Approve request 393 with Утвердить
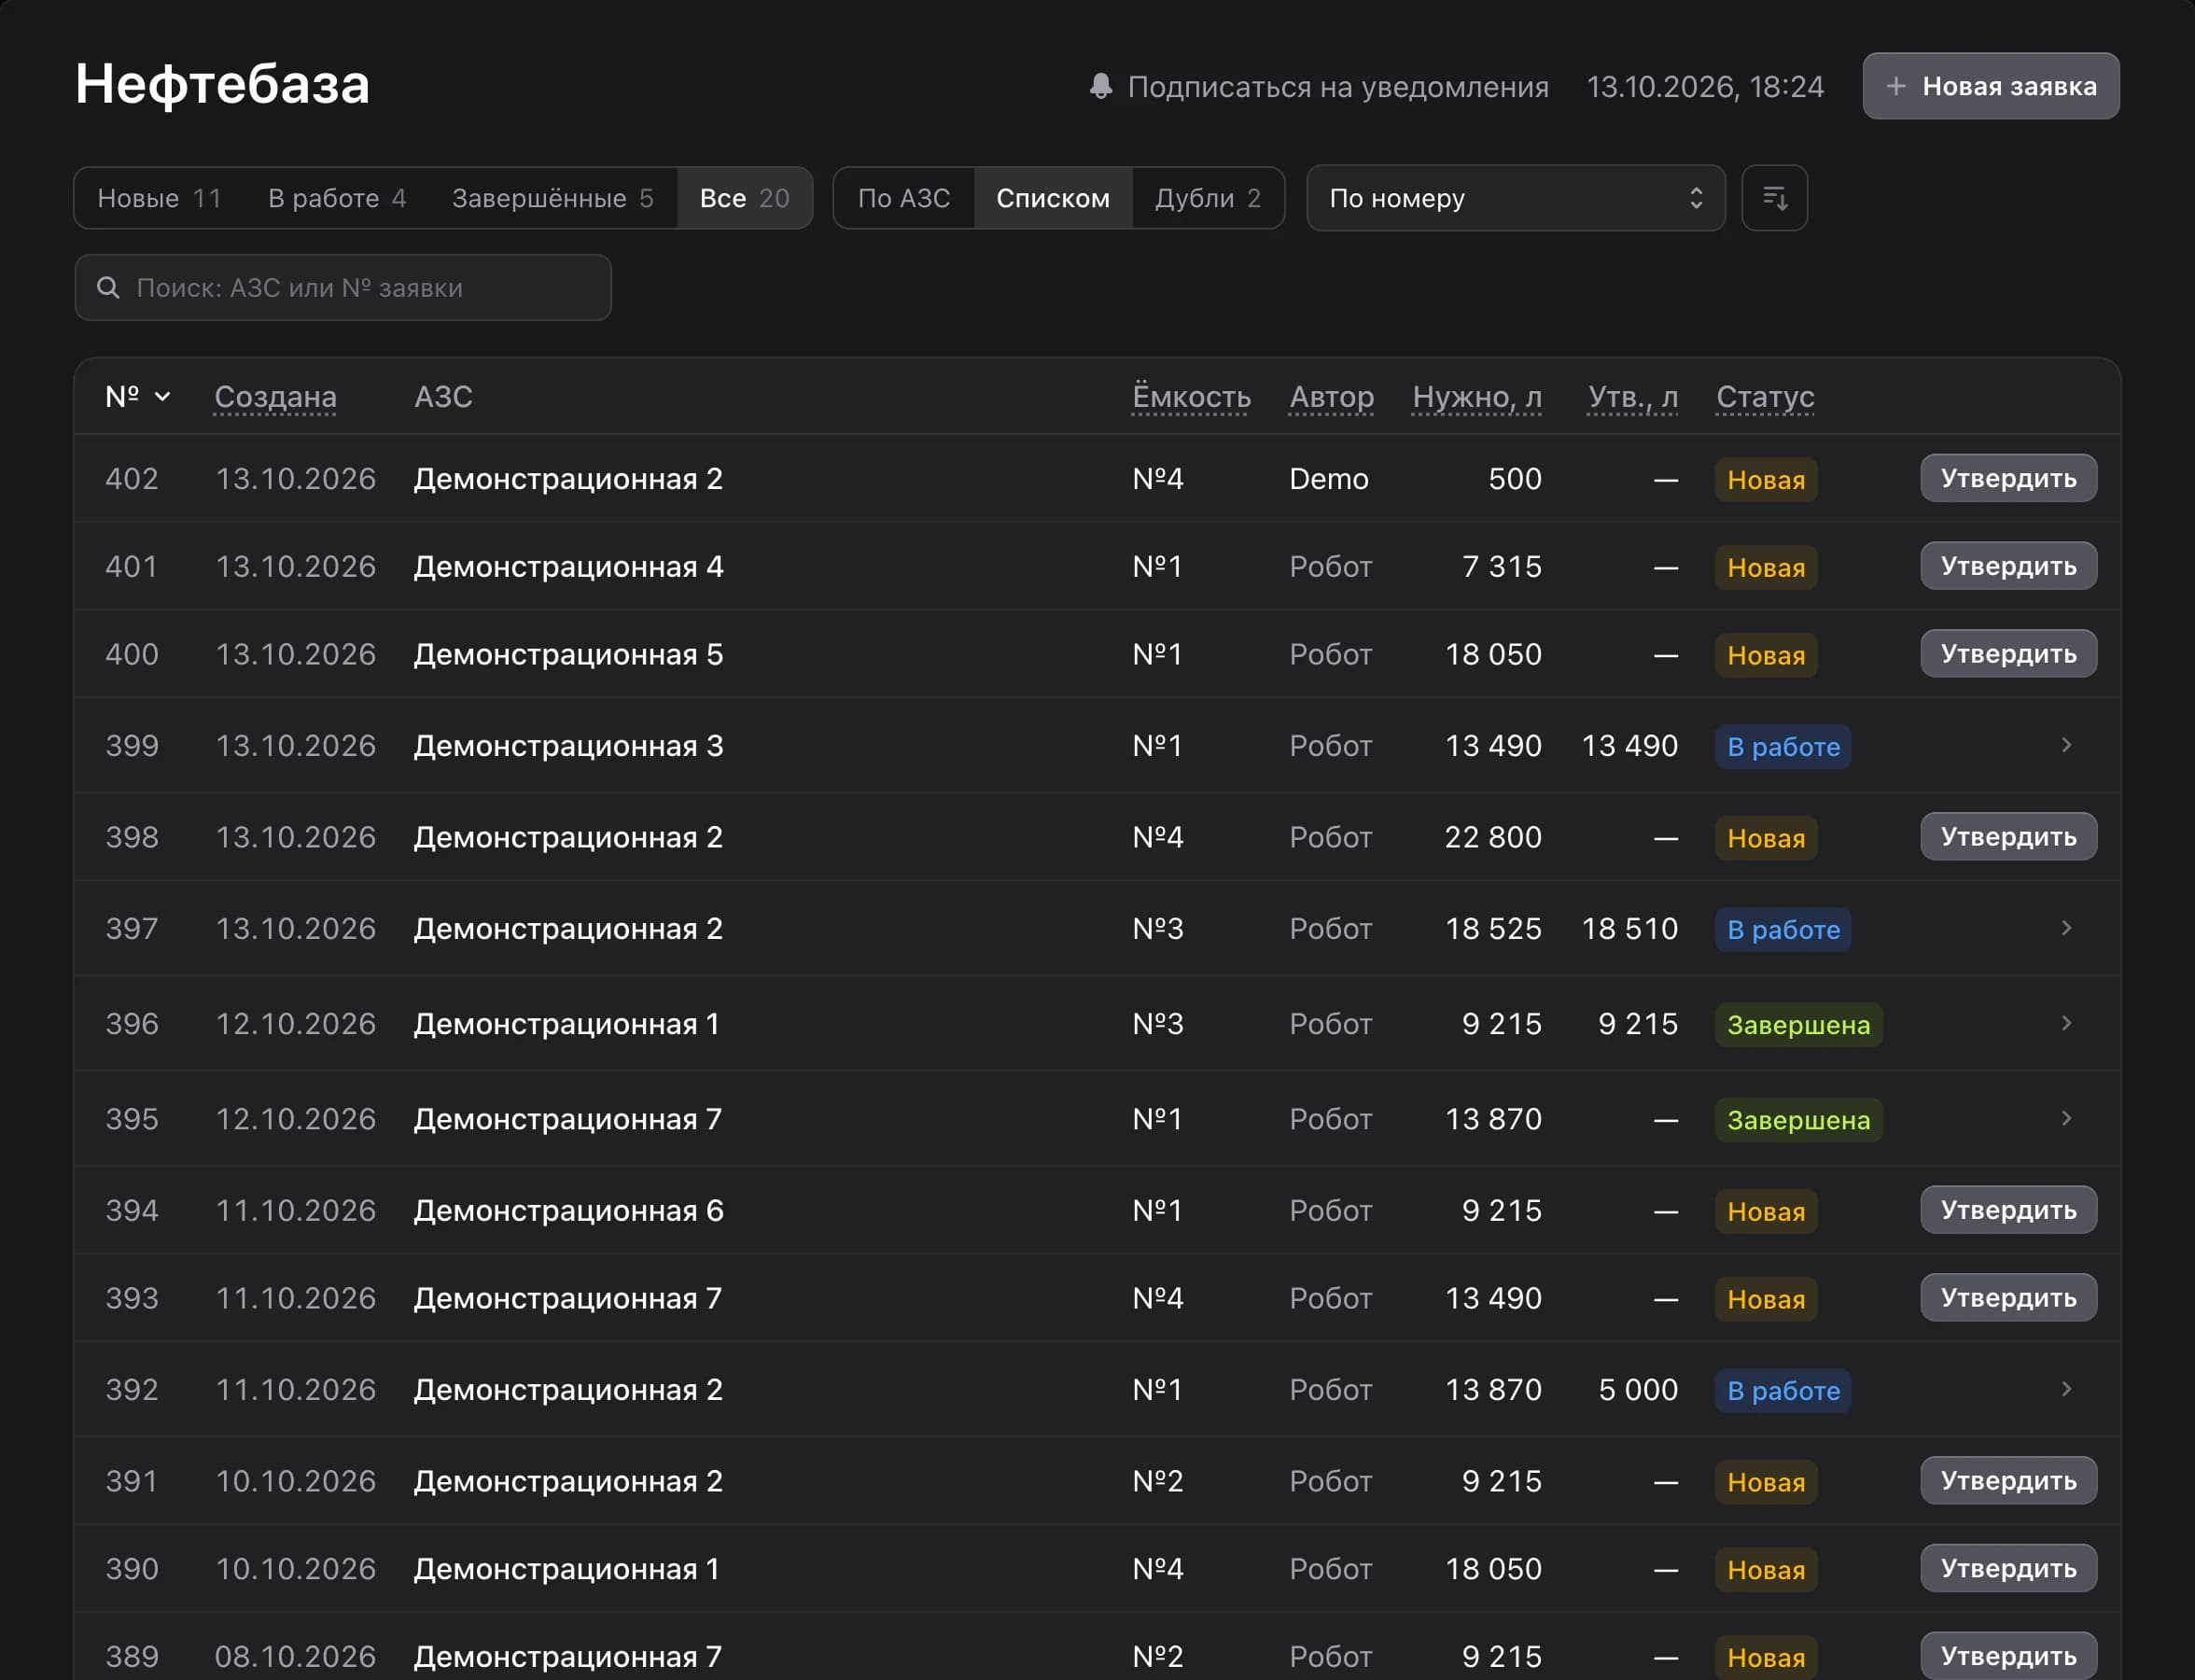Image resolution: width=2195 pixels, height=1680 pixels. tap(2008, 1298)
